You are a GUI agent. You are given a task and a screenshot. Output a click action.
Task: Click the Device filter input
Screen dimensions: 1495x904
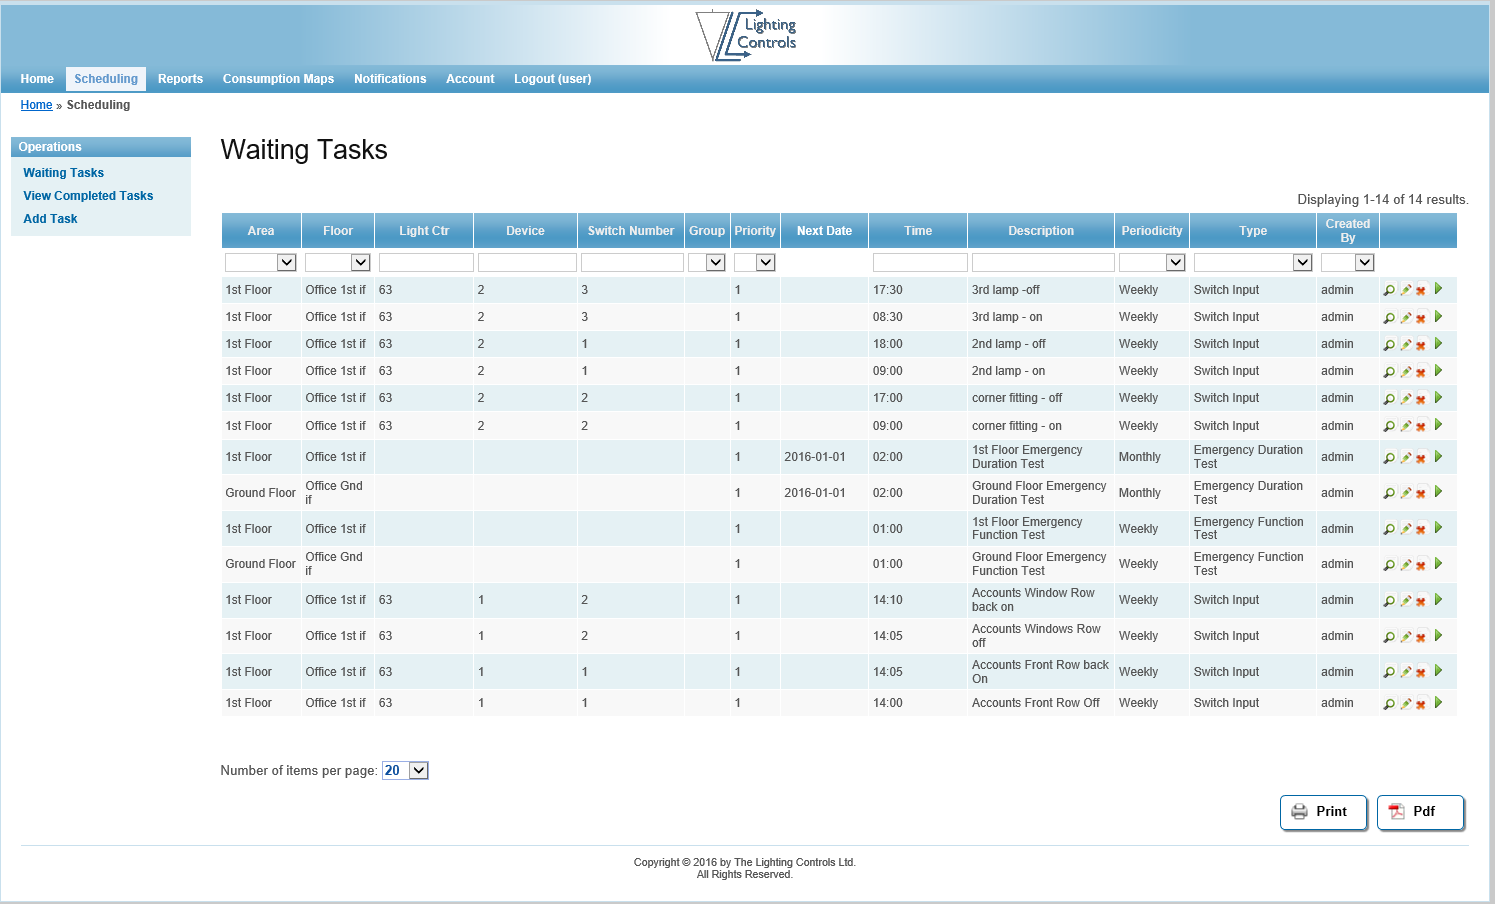click(527, 262)
